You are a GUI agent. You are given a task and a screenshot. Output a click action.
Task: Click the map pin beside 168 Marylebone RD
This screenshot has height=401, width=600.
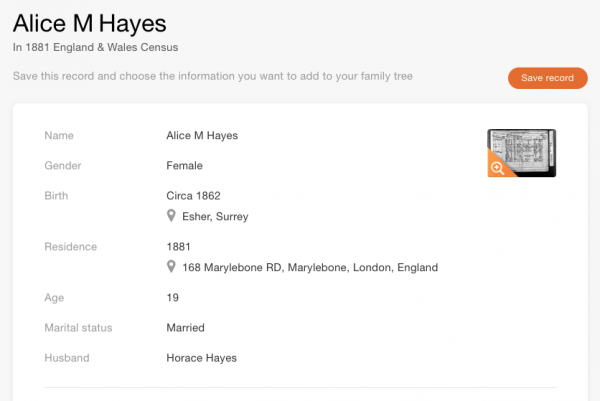point(171,267)
